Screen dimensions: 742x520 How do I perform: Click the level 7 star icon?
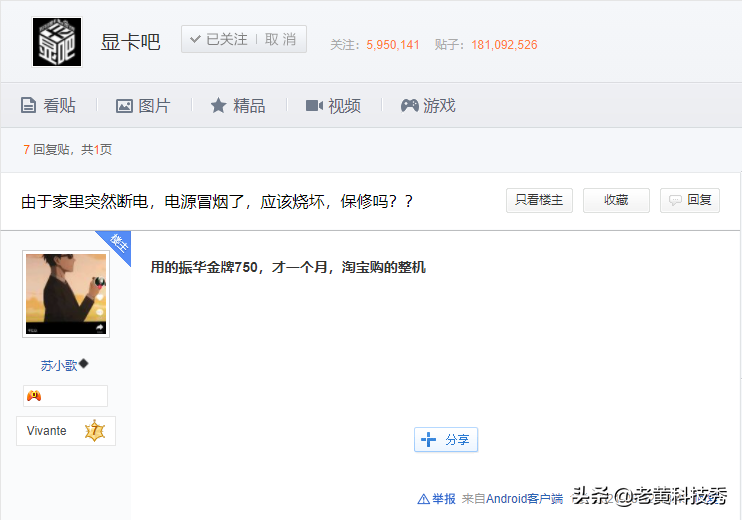click(x=95, y=431)
